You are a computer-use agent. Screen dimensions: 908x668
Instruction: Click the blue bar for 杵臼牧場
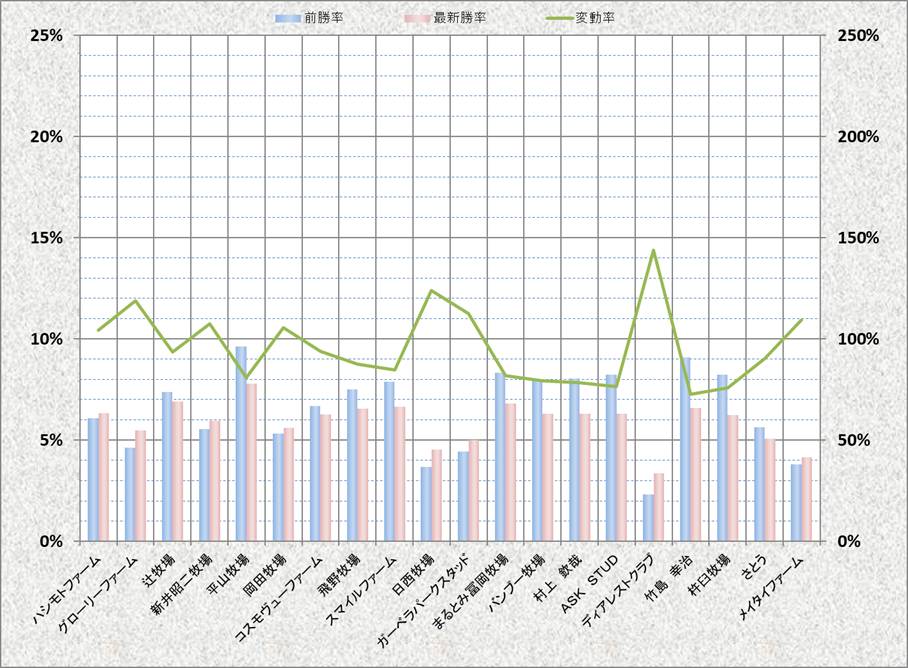[x=722, y=457]
